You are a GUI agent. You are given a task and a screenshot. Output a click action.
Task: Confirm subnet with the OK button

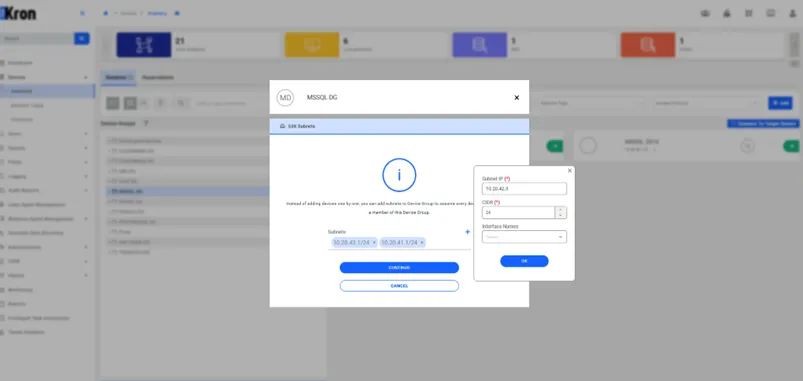(524, 261)
